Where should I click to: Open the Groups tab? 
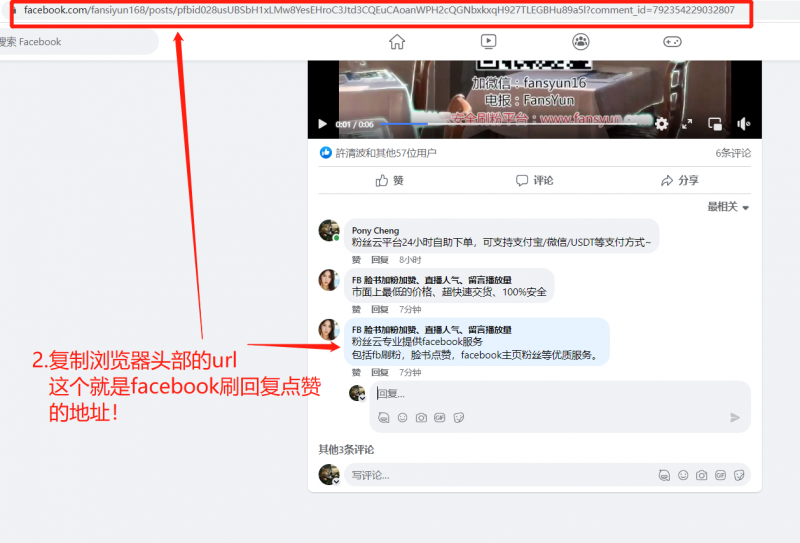581,42
